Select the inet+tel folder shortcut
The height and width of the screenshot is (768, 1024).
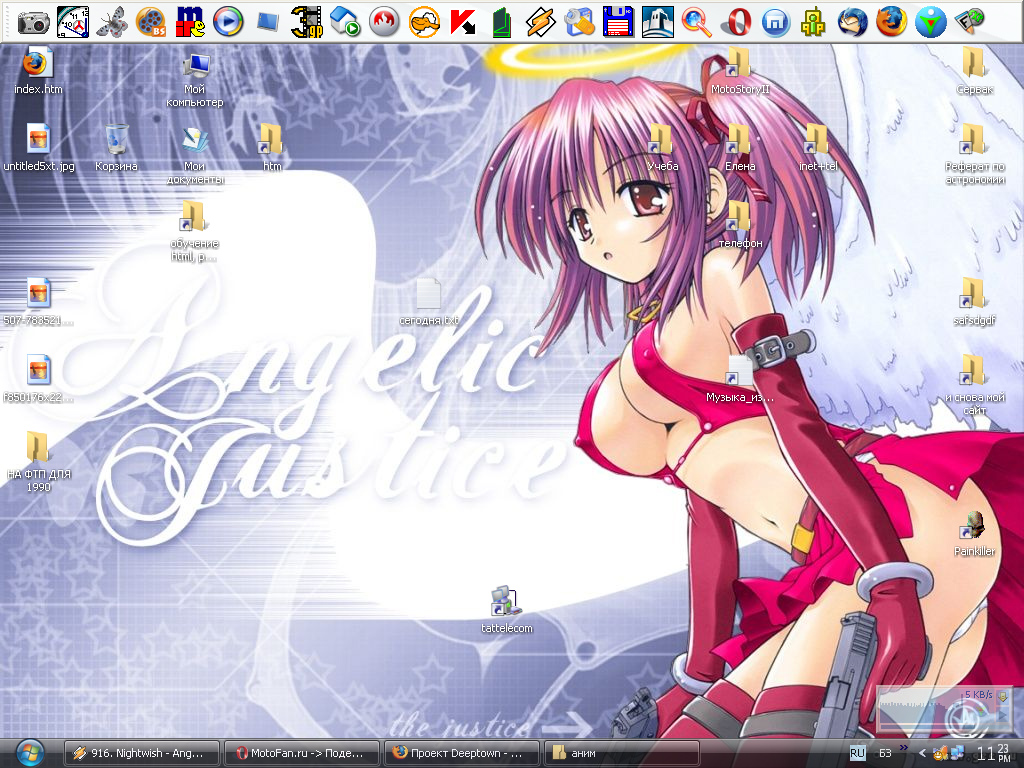pos(818,149)
